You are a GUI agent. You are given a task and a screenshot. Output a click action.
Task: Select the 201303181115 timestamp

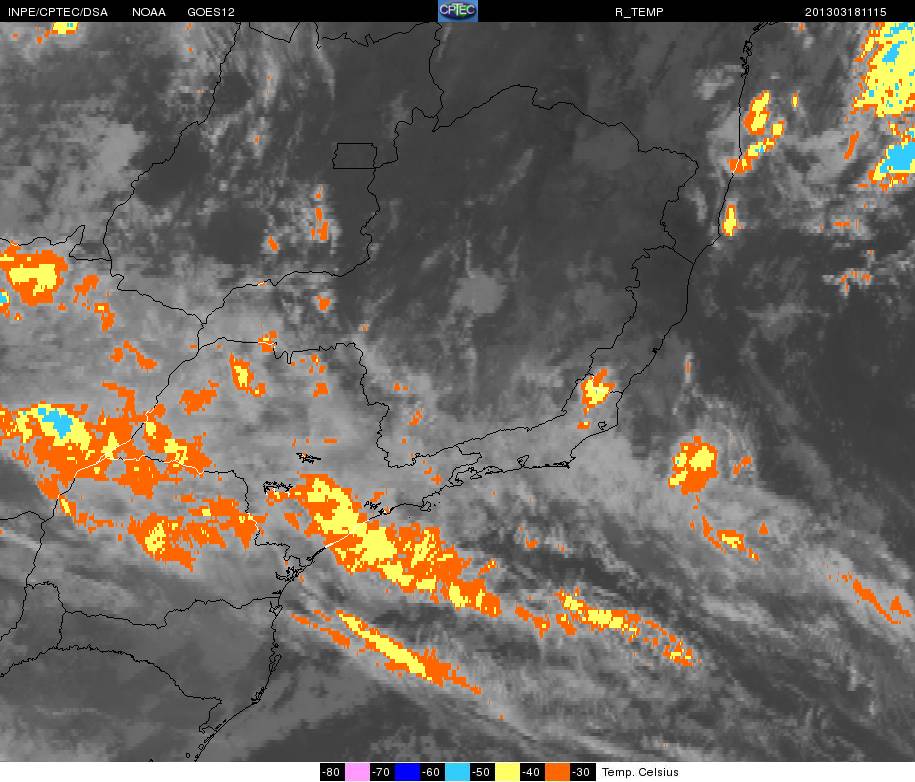pyautogui.click(x=846, y=12)
